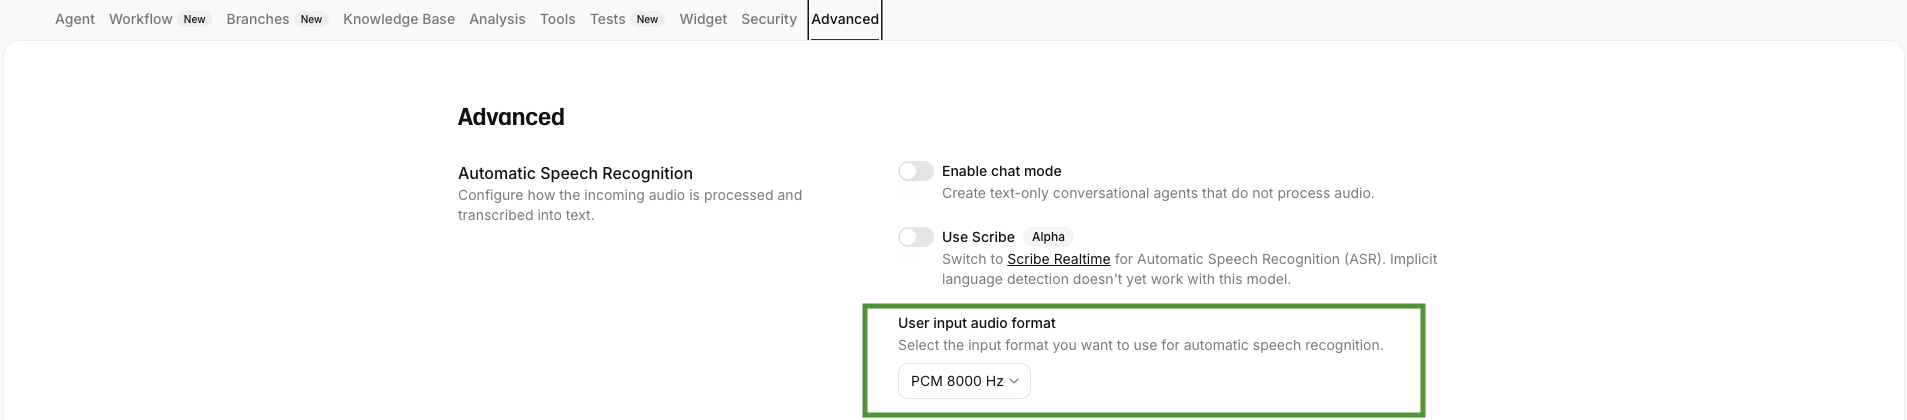Select the Analysis tab
The width and height of the screenshot is (1907, 420).
point(497,19)
